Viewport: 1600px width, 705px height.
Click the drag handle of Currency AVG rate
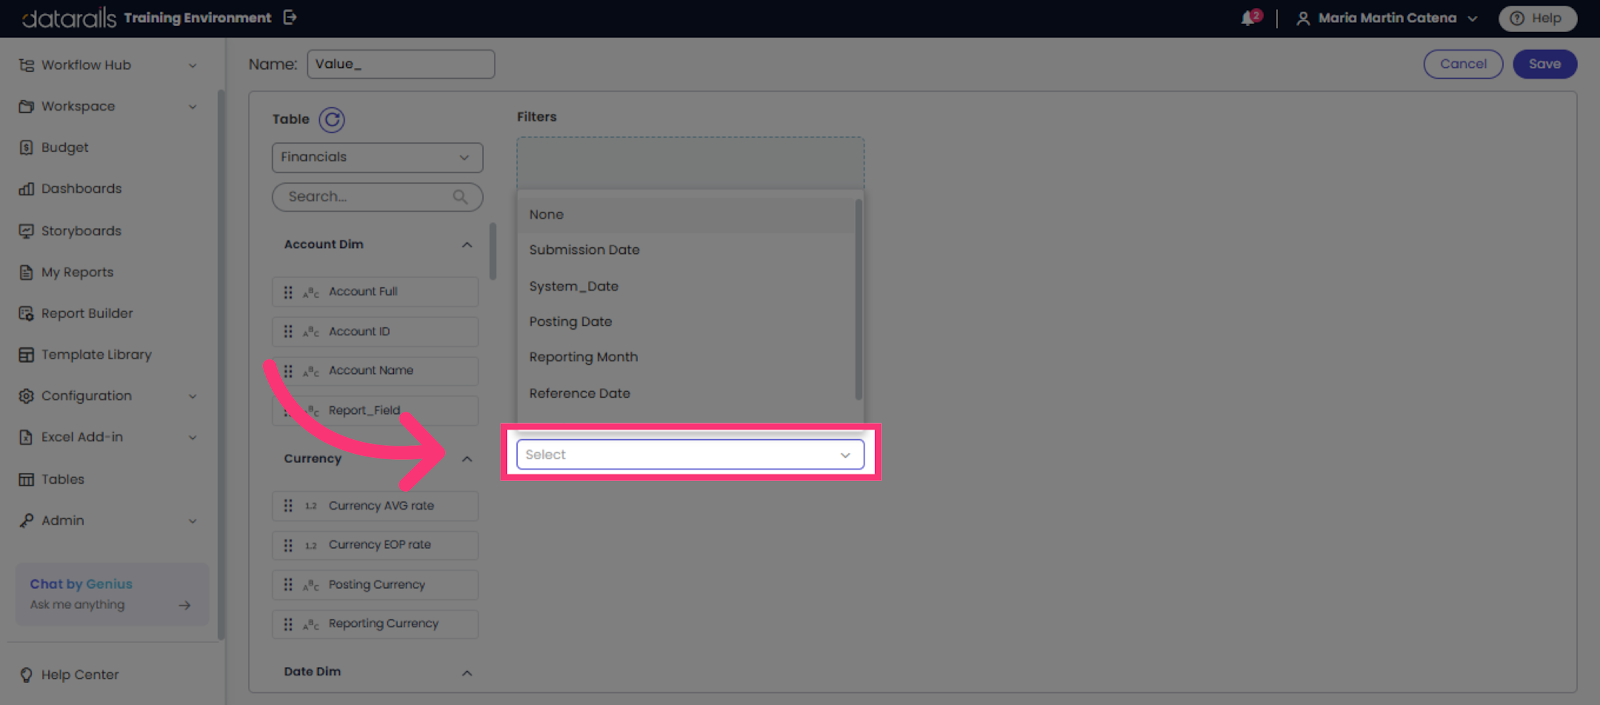[x=288, y=506]
